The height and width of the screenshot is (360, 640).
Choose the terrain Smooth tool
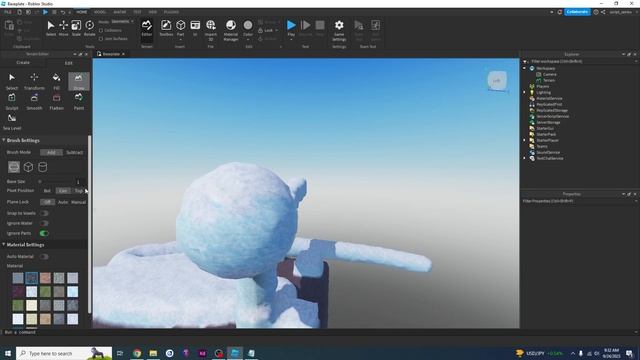34,102
